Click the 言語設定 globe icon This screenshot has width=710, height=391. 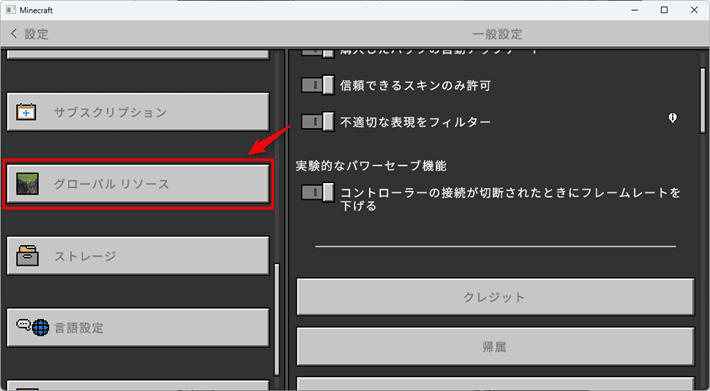pyautogui.click(x=40, y=327)
